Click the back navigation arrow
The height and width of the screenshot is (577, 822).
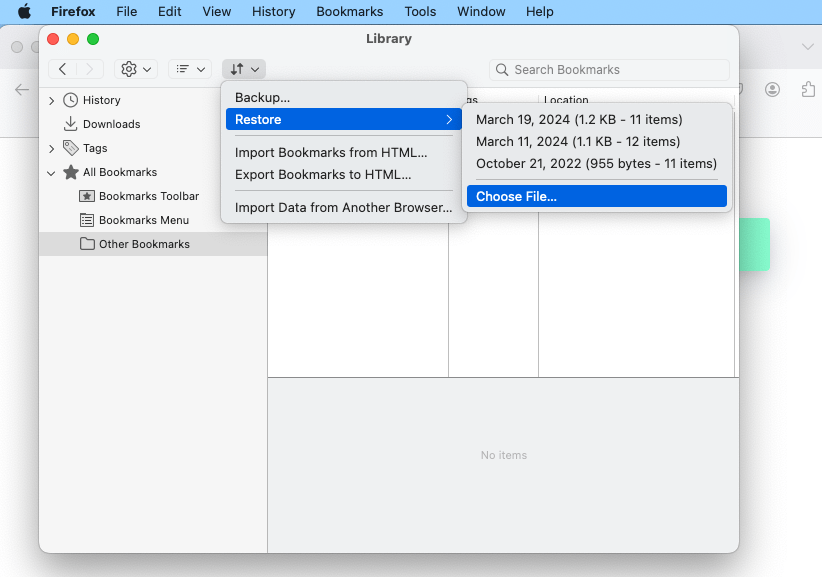pos(62,69)
